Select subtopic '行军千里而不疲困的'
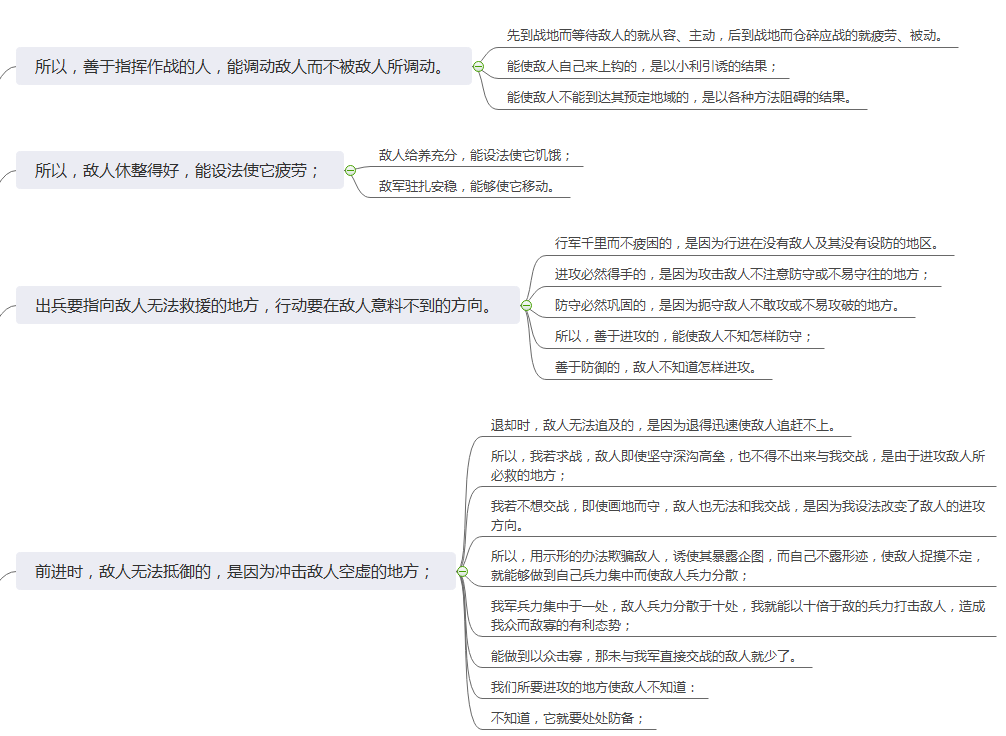Image resolution: width=1006 pixels, height=736 pixels. click(x=747, y=243)
